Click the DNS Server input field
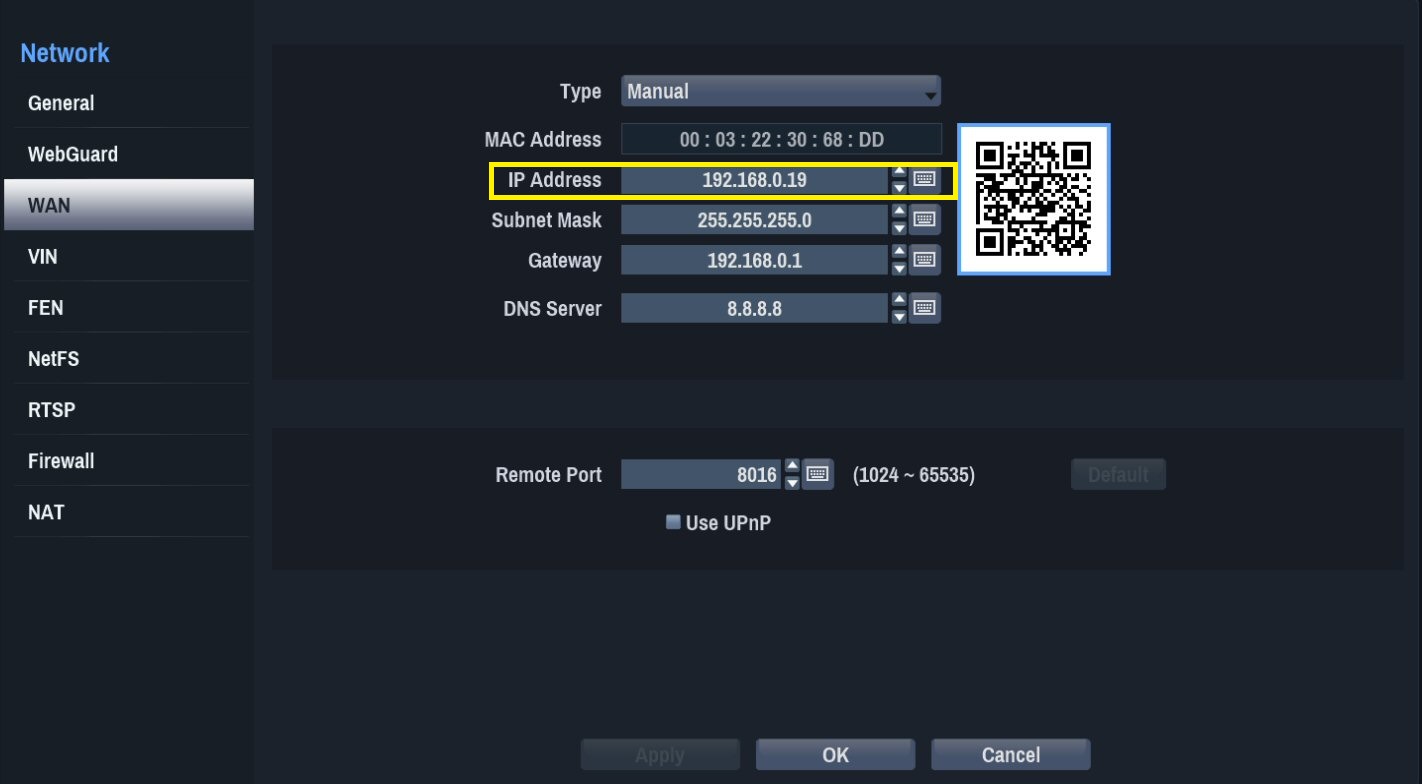 coord(754,308)
